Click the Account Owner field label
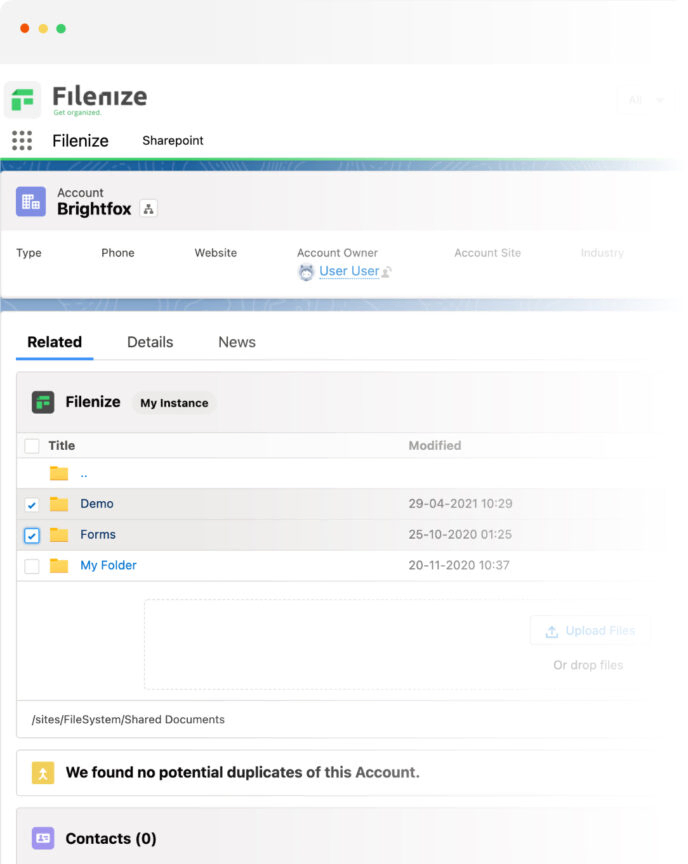The width and height of the screenshot is (688, 864). tap(337, 253)
